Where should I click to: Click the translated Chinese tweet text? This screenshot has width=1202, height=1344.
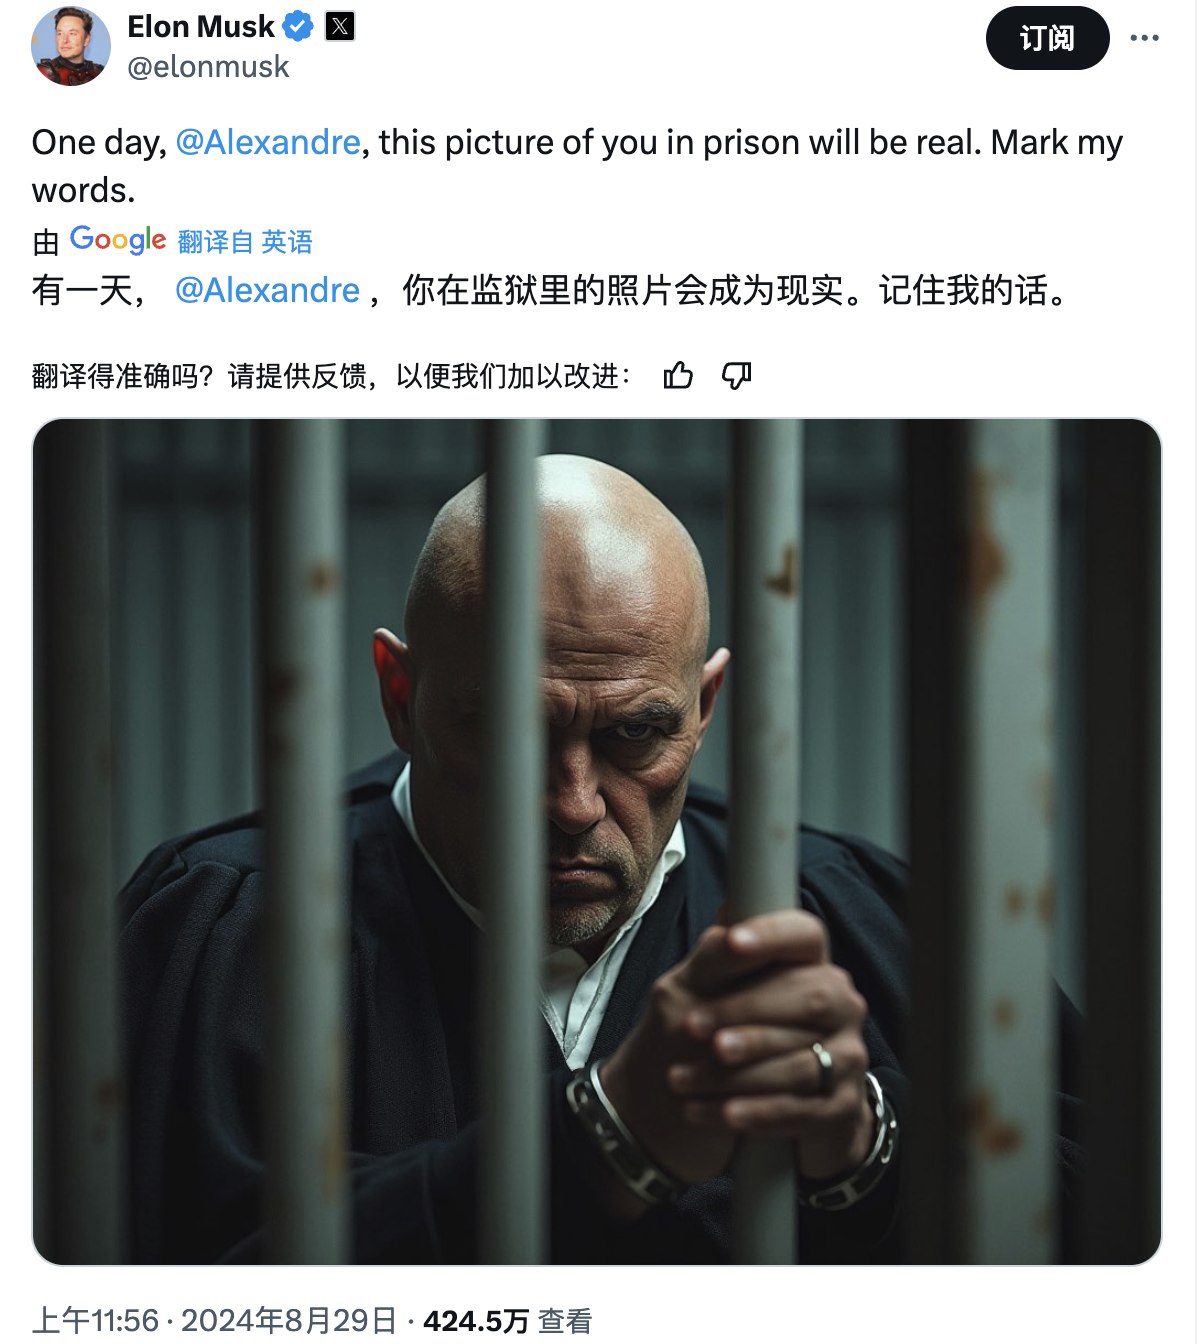(x=550, y=290)
